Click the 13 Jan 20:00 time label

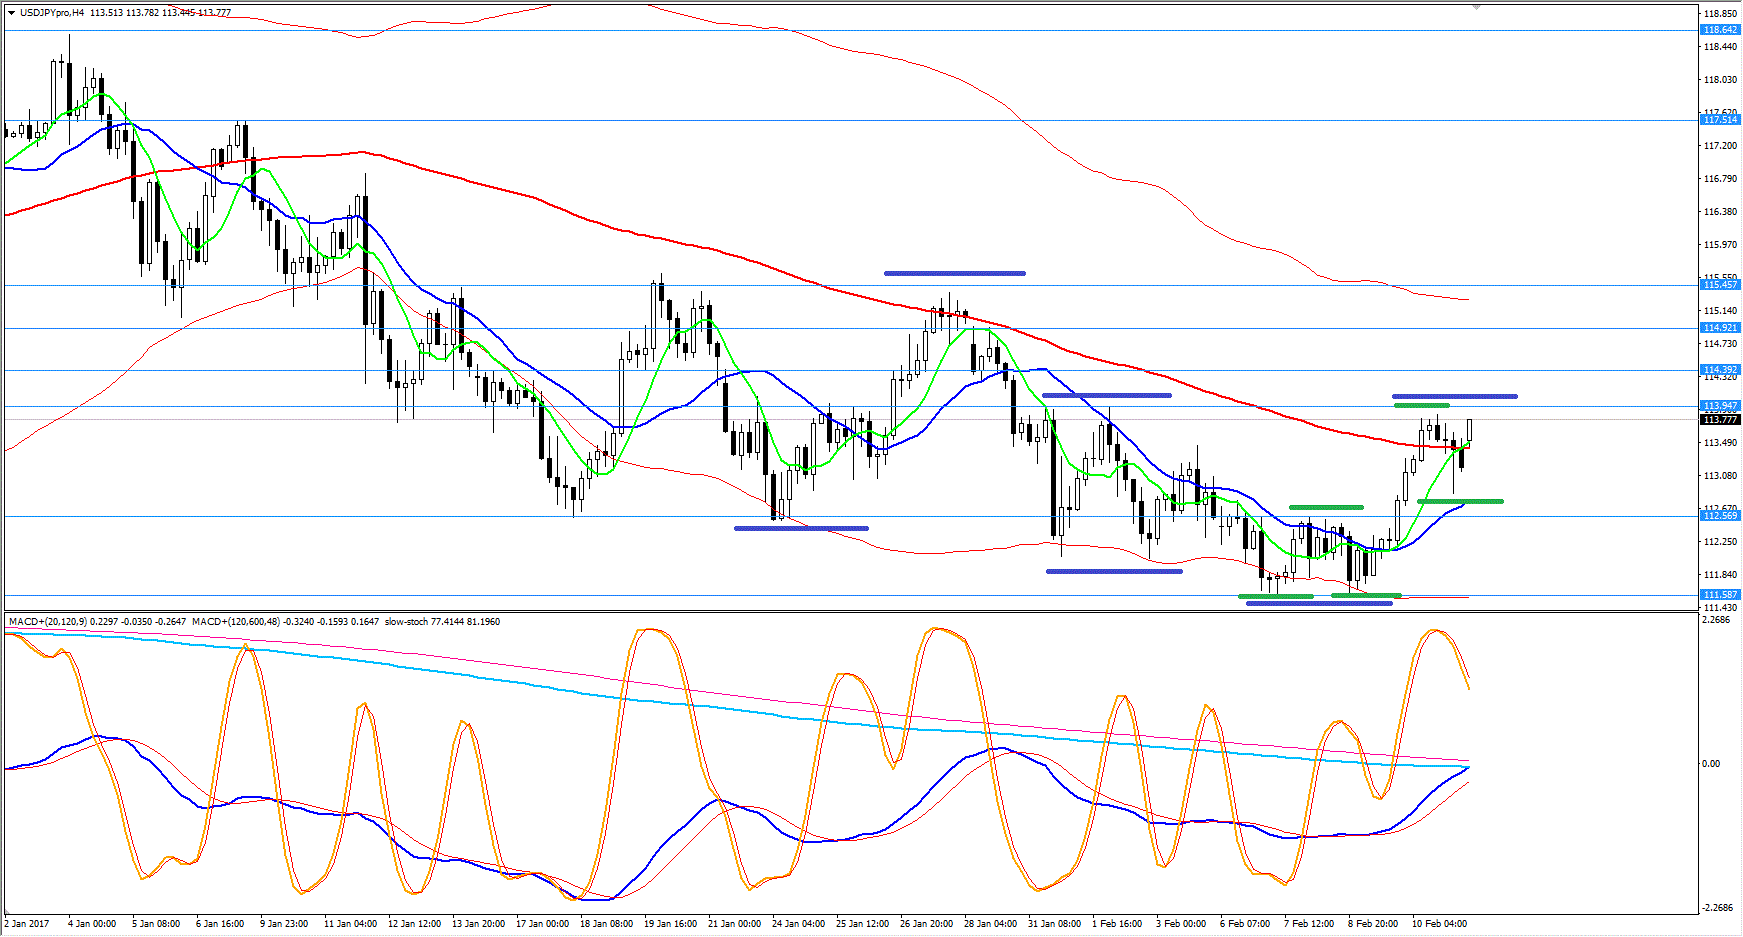click(x=478, y=924)
